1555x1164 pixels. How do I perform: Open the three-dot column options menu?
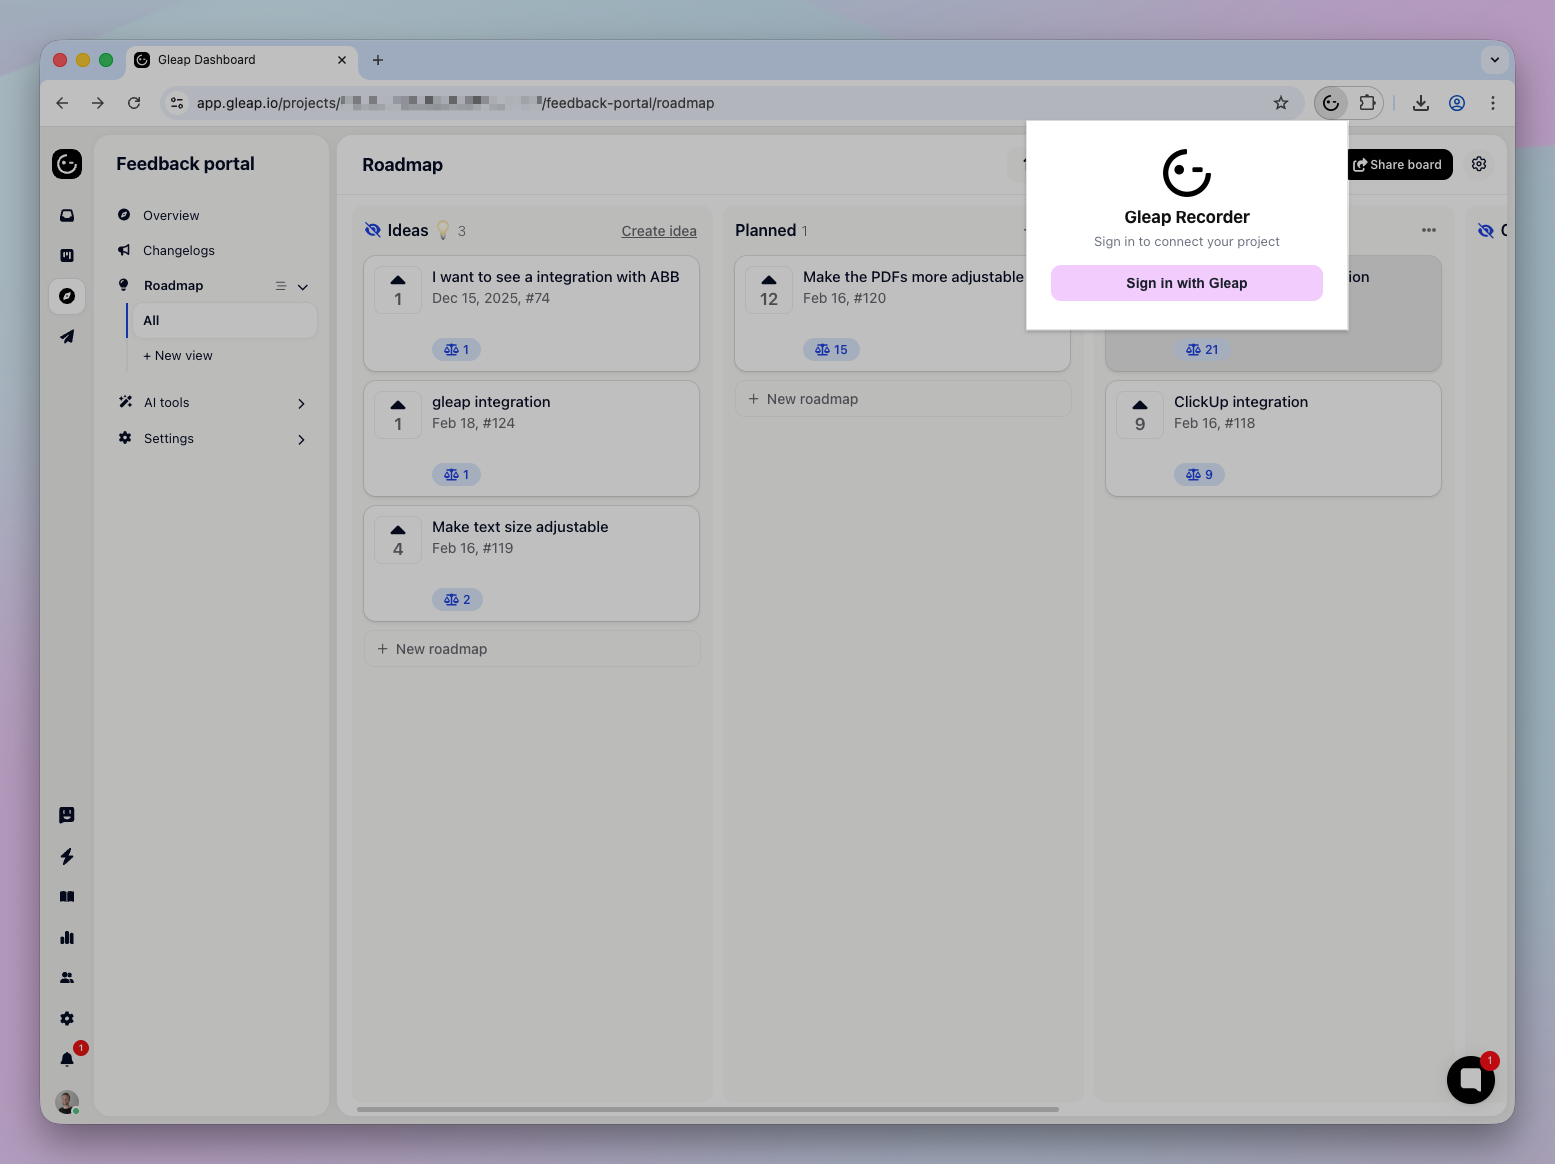tap(1429, 230)
